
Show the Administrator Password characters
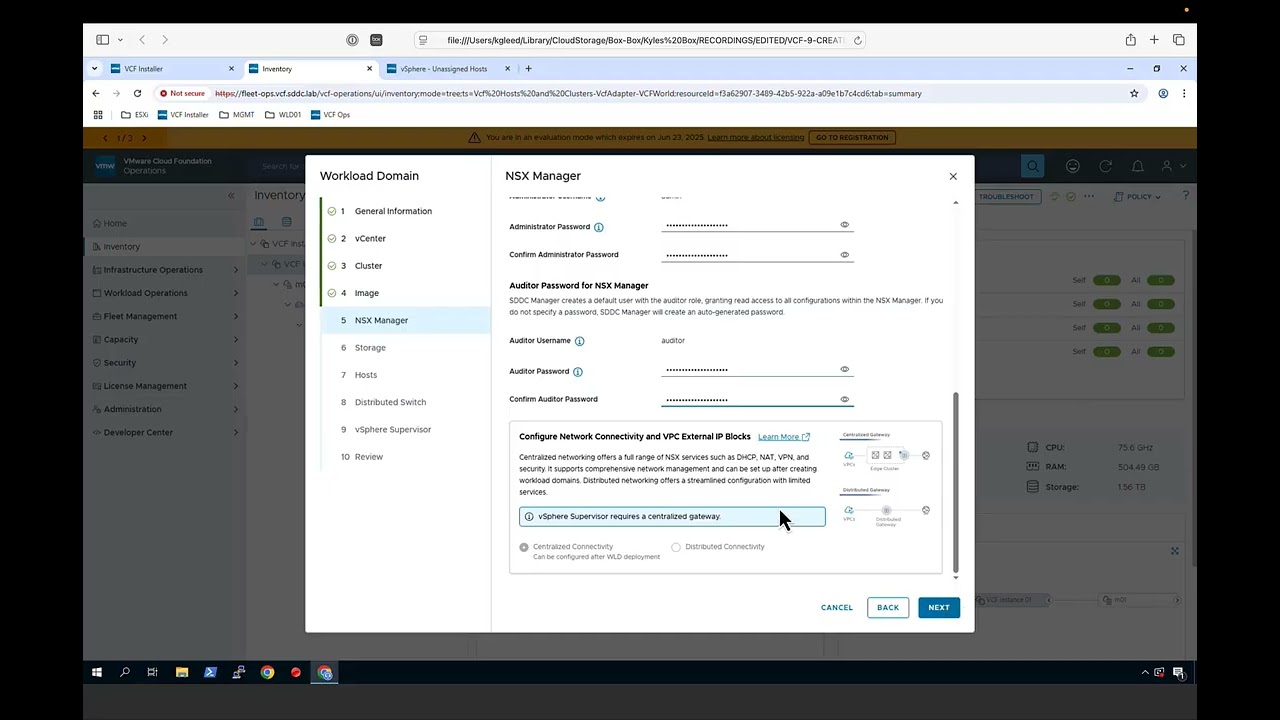pyautogui.click(x=844, y=225)
